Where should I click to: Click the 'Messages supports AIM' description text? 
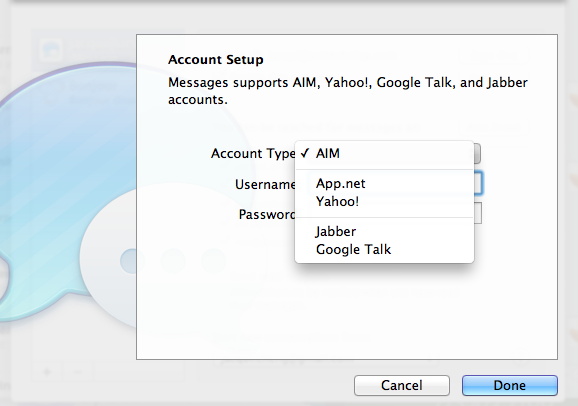click(x=348, y=91)
